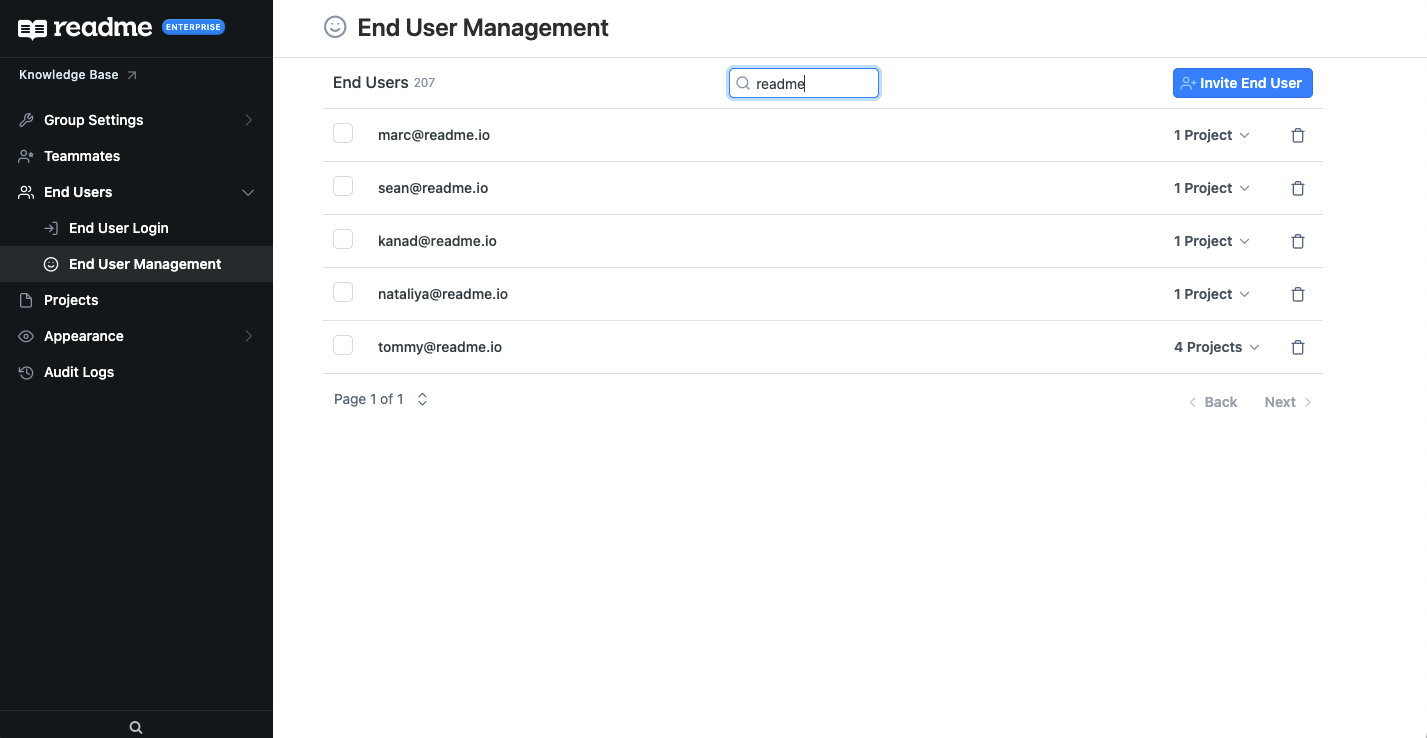1427x738 pixels.
Task: Check the box for sean@readme.io
Action: [x=343, y=186]
